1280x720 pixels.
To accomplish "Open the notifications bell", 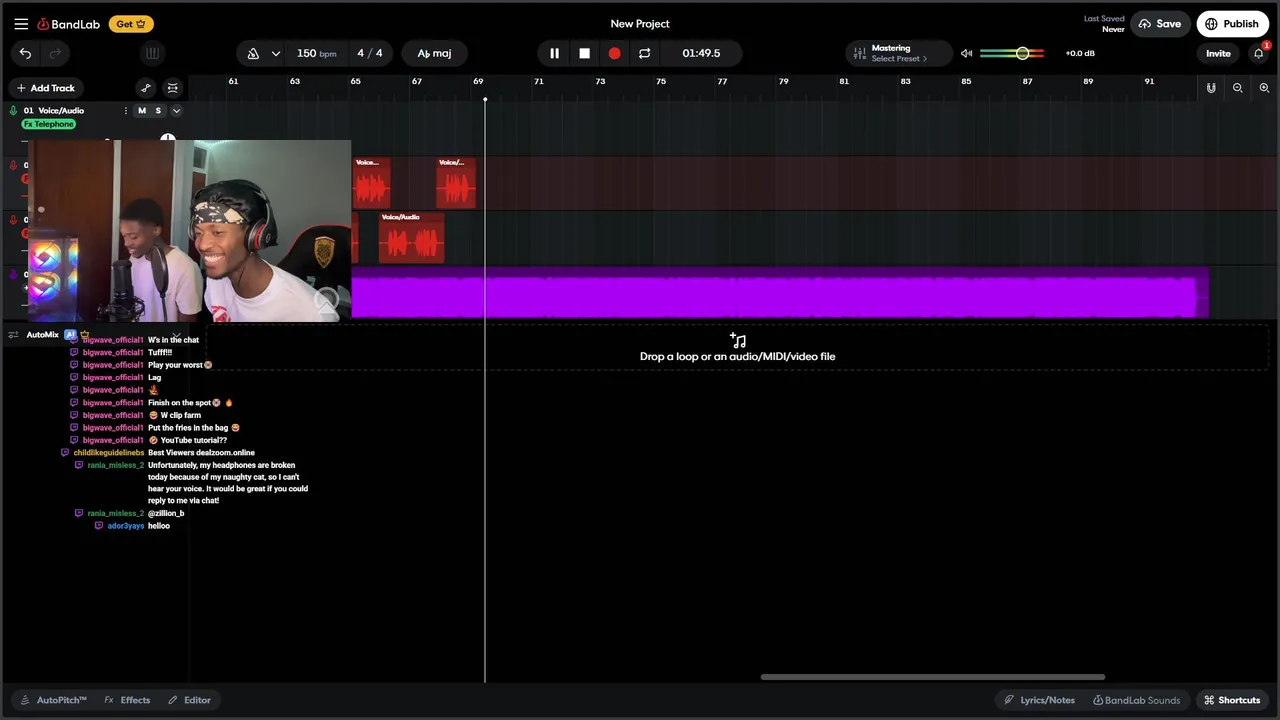I will 1259,53.
